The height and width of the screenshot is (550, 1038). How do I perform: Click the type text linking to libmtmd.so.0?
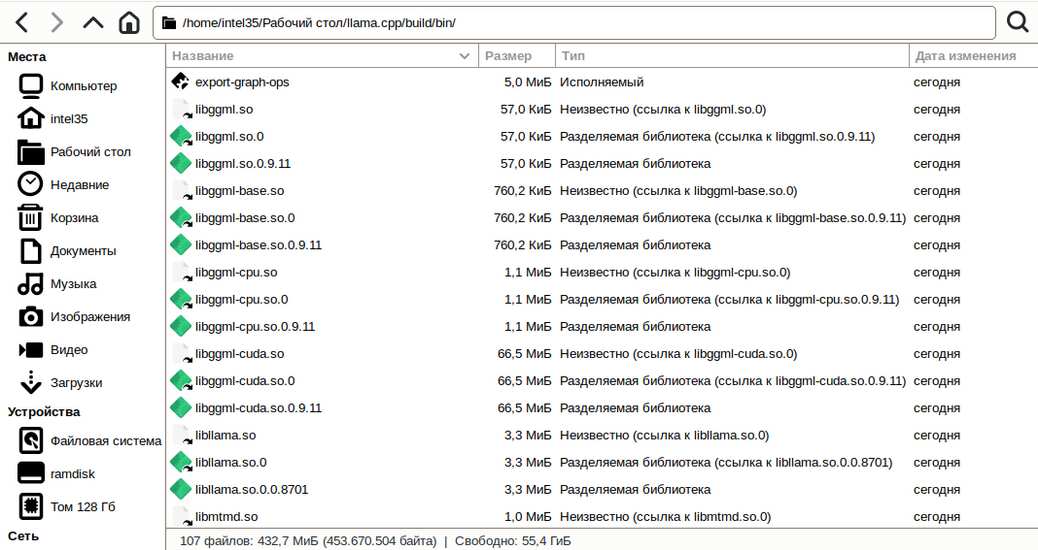coord(665,516)
